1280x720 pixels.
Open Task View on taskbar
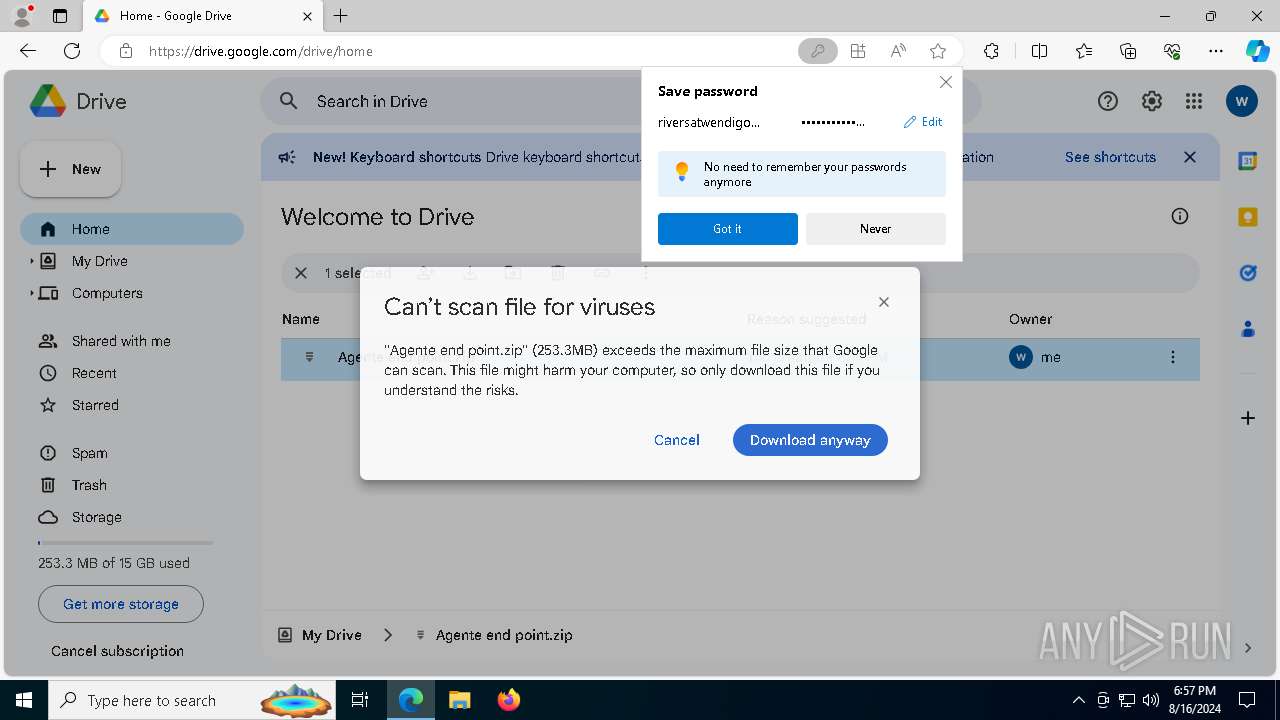pos(361,700)
